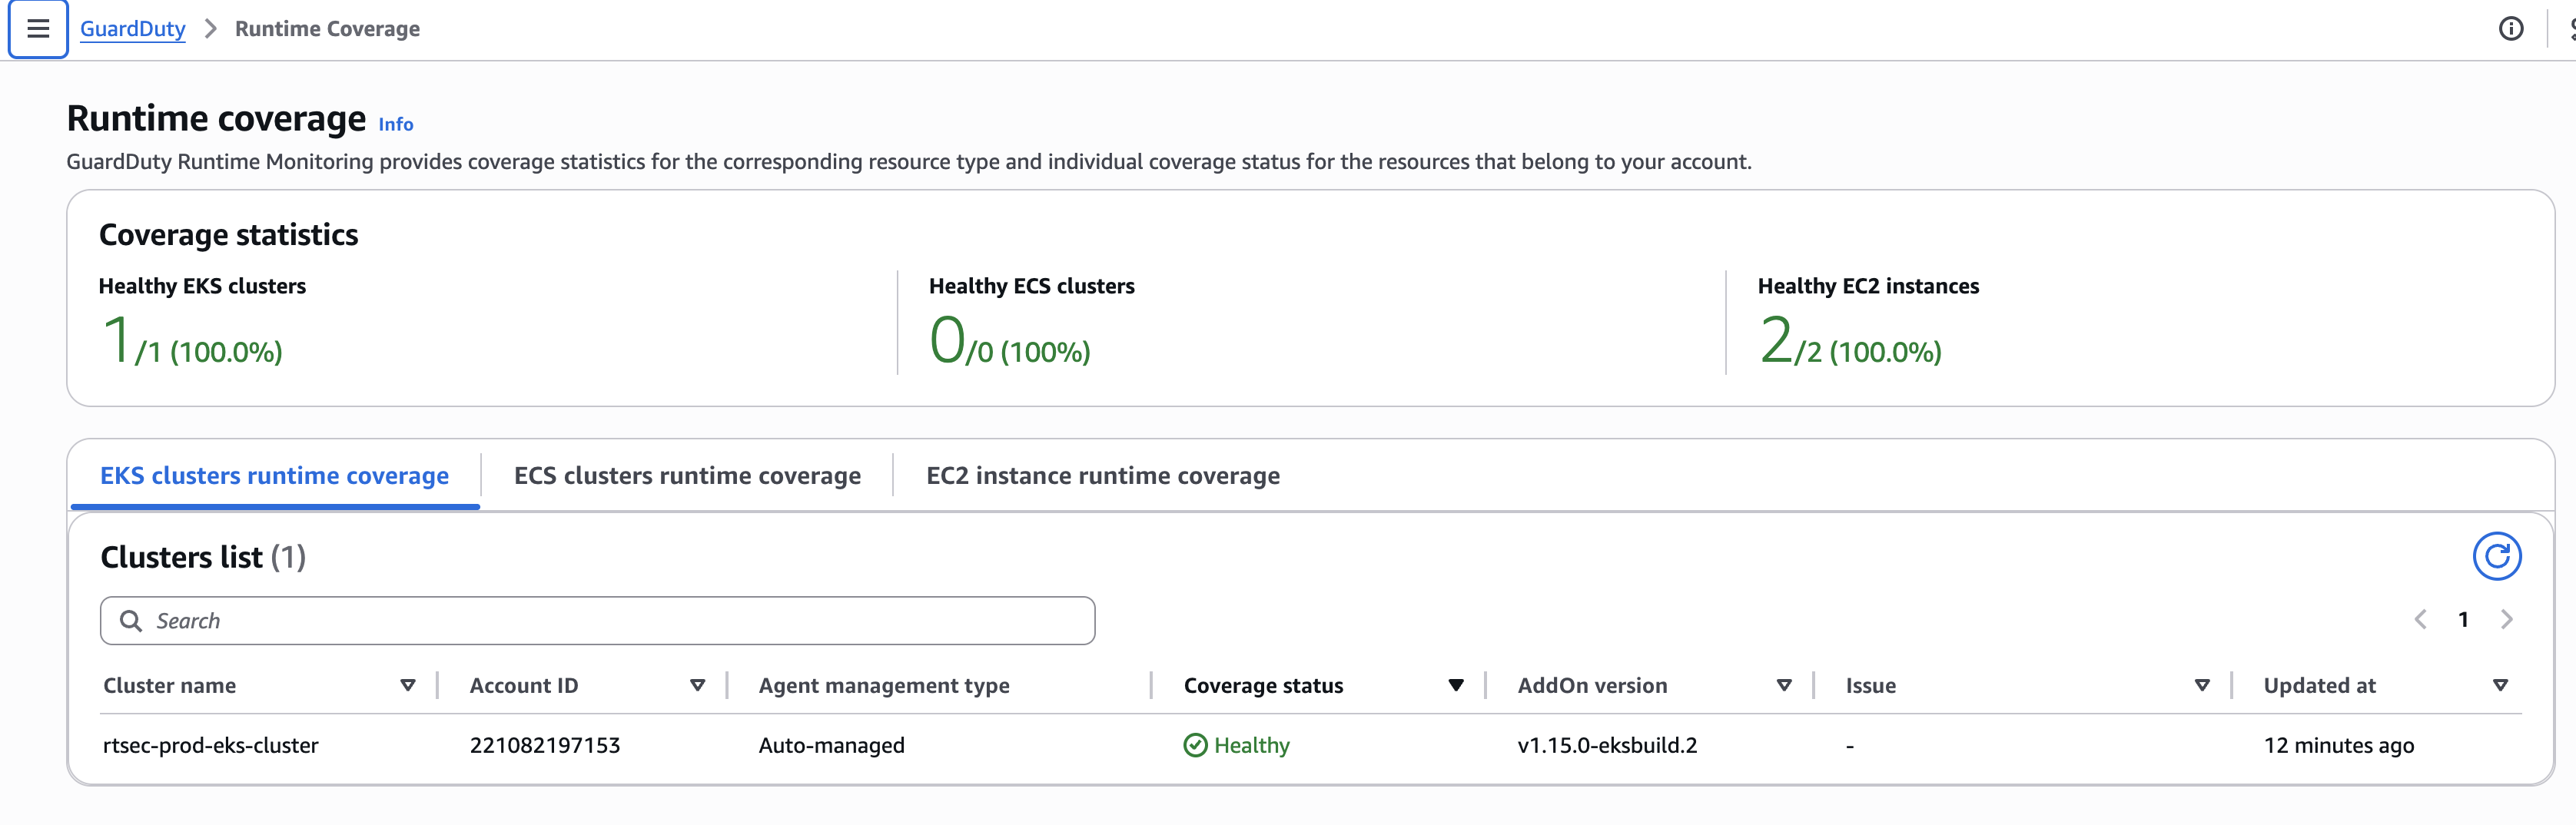Select EKS clusters runtime coverage tab
The width and height of the screenshot is (2576, 825).
(274, 476)
